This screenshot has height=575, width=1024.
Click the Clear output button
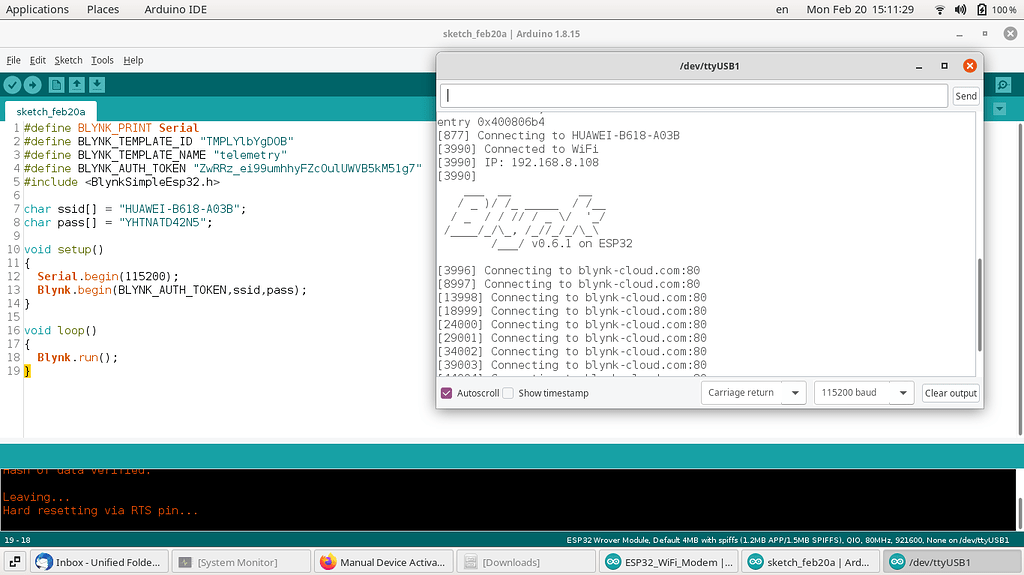tap(951, 393)
